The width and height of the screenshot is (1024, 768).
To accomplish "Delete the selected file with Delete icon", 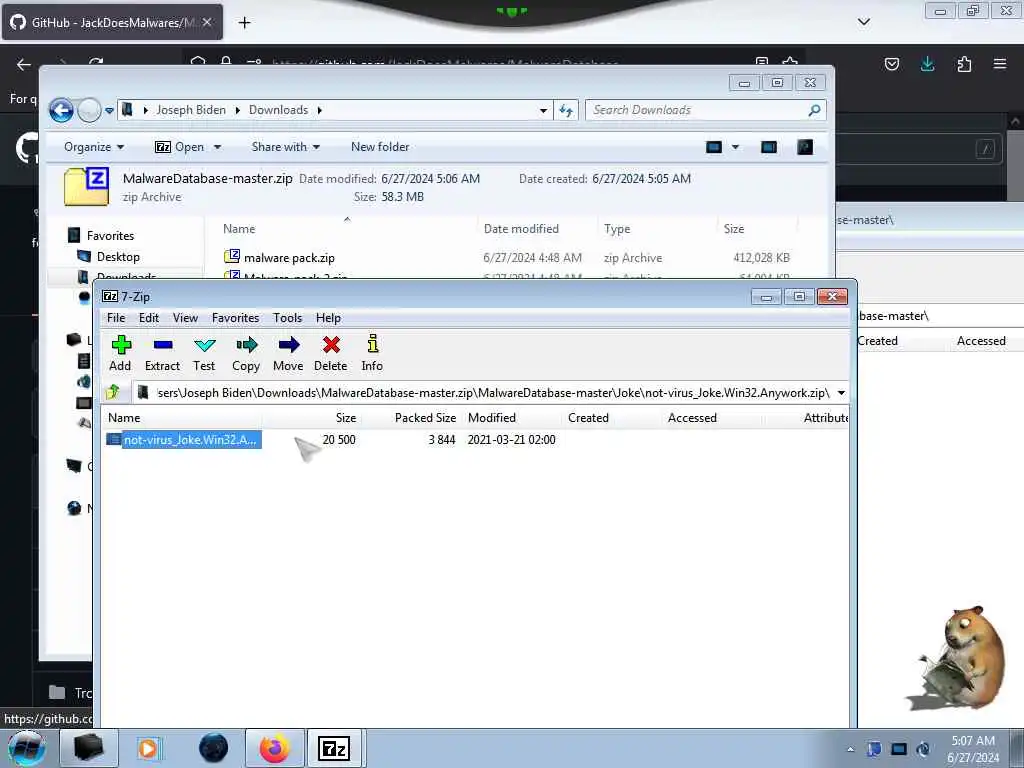I will click(330, 353).
